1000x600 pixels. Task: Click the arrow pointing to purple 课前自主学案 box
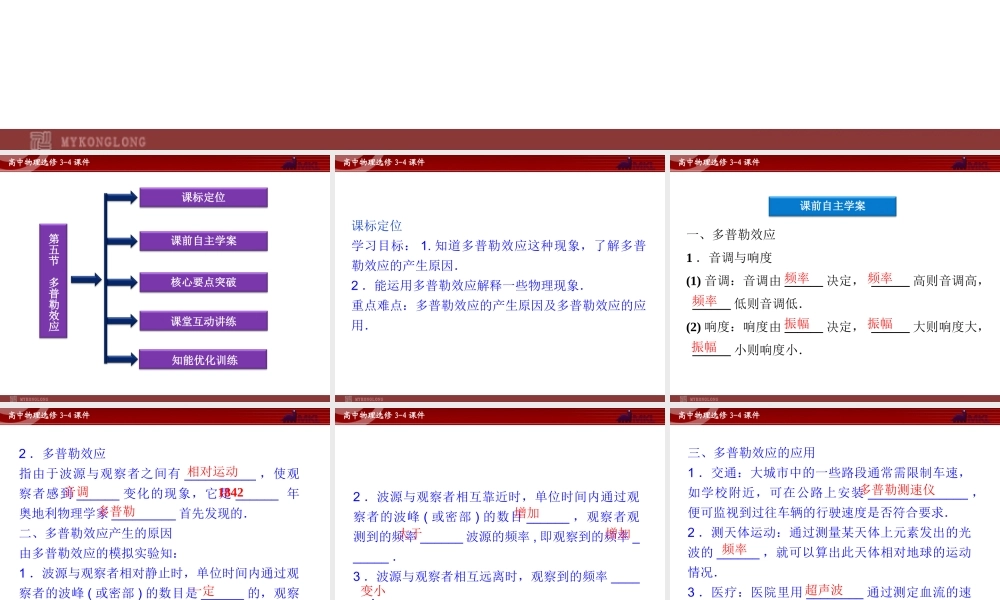124,241
